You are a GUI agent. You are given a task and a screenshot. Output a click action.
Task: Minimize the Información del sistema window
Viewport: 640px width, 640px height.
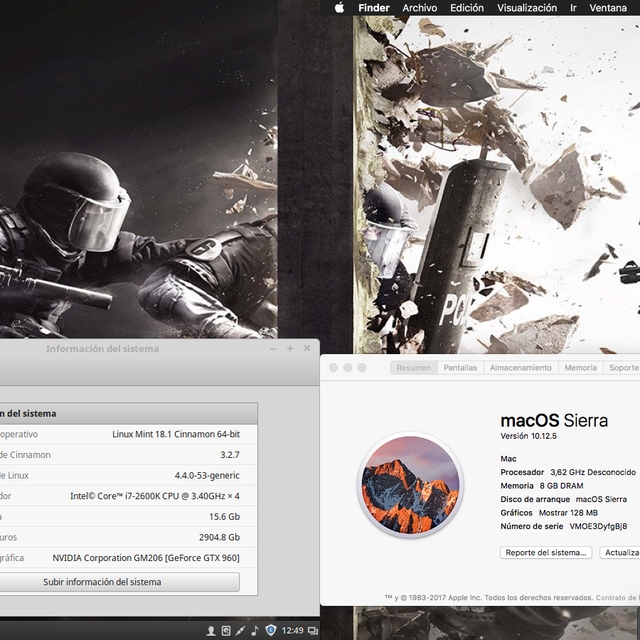273,349
